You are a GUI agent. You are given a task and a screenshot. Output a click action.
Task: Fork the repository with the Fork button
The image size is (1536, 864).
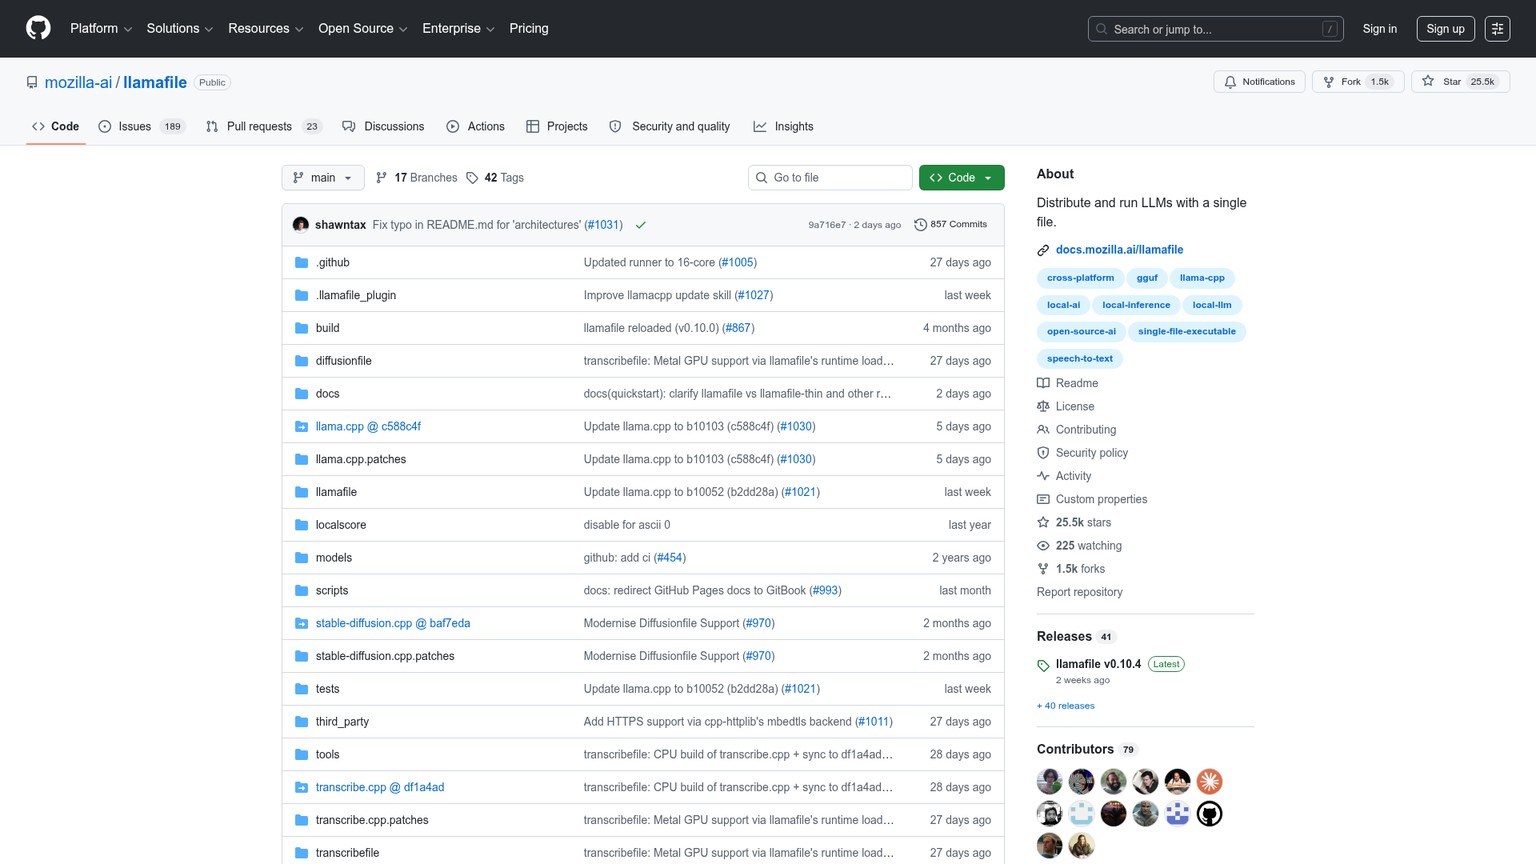point(1358,82)
